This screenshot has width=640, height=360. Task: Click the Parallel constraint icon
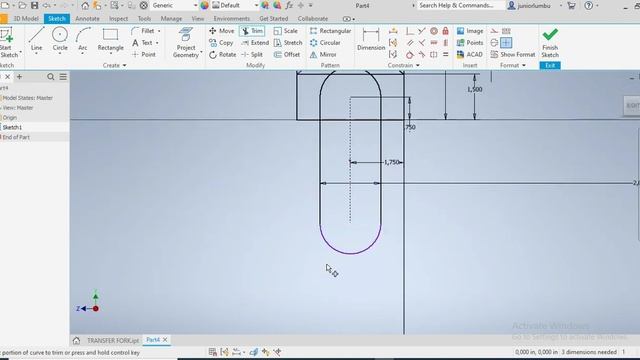tap(410, 43)
